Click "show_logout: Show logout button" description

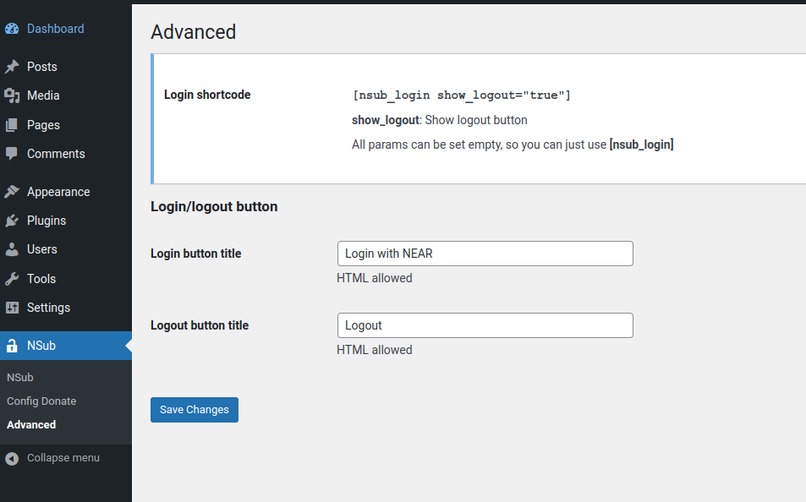pyautogui.click(x=439, y=120)
